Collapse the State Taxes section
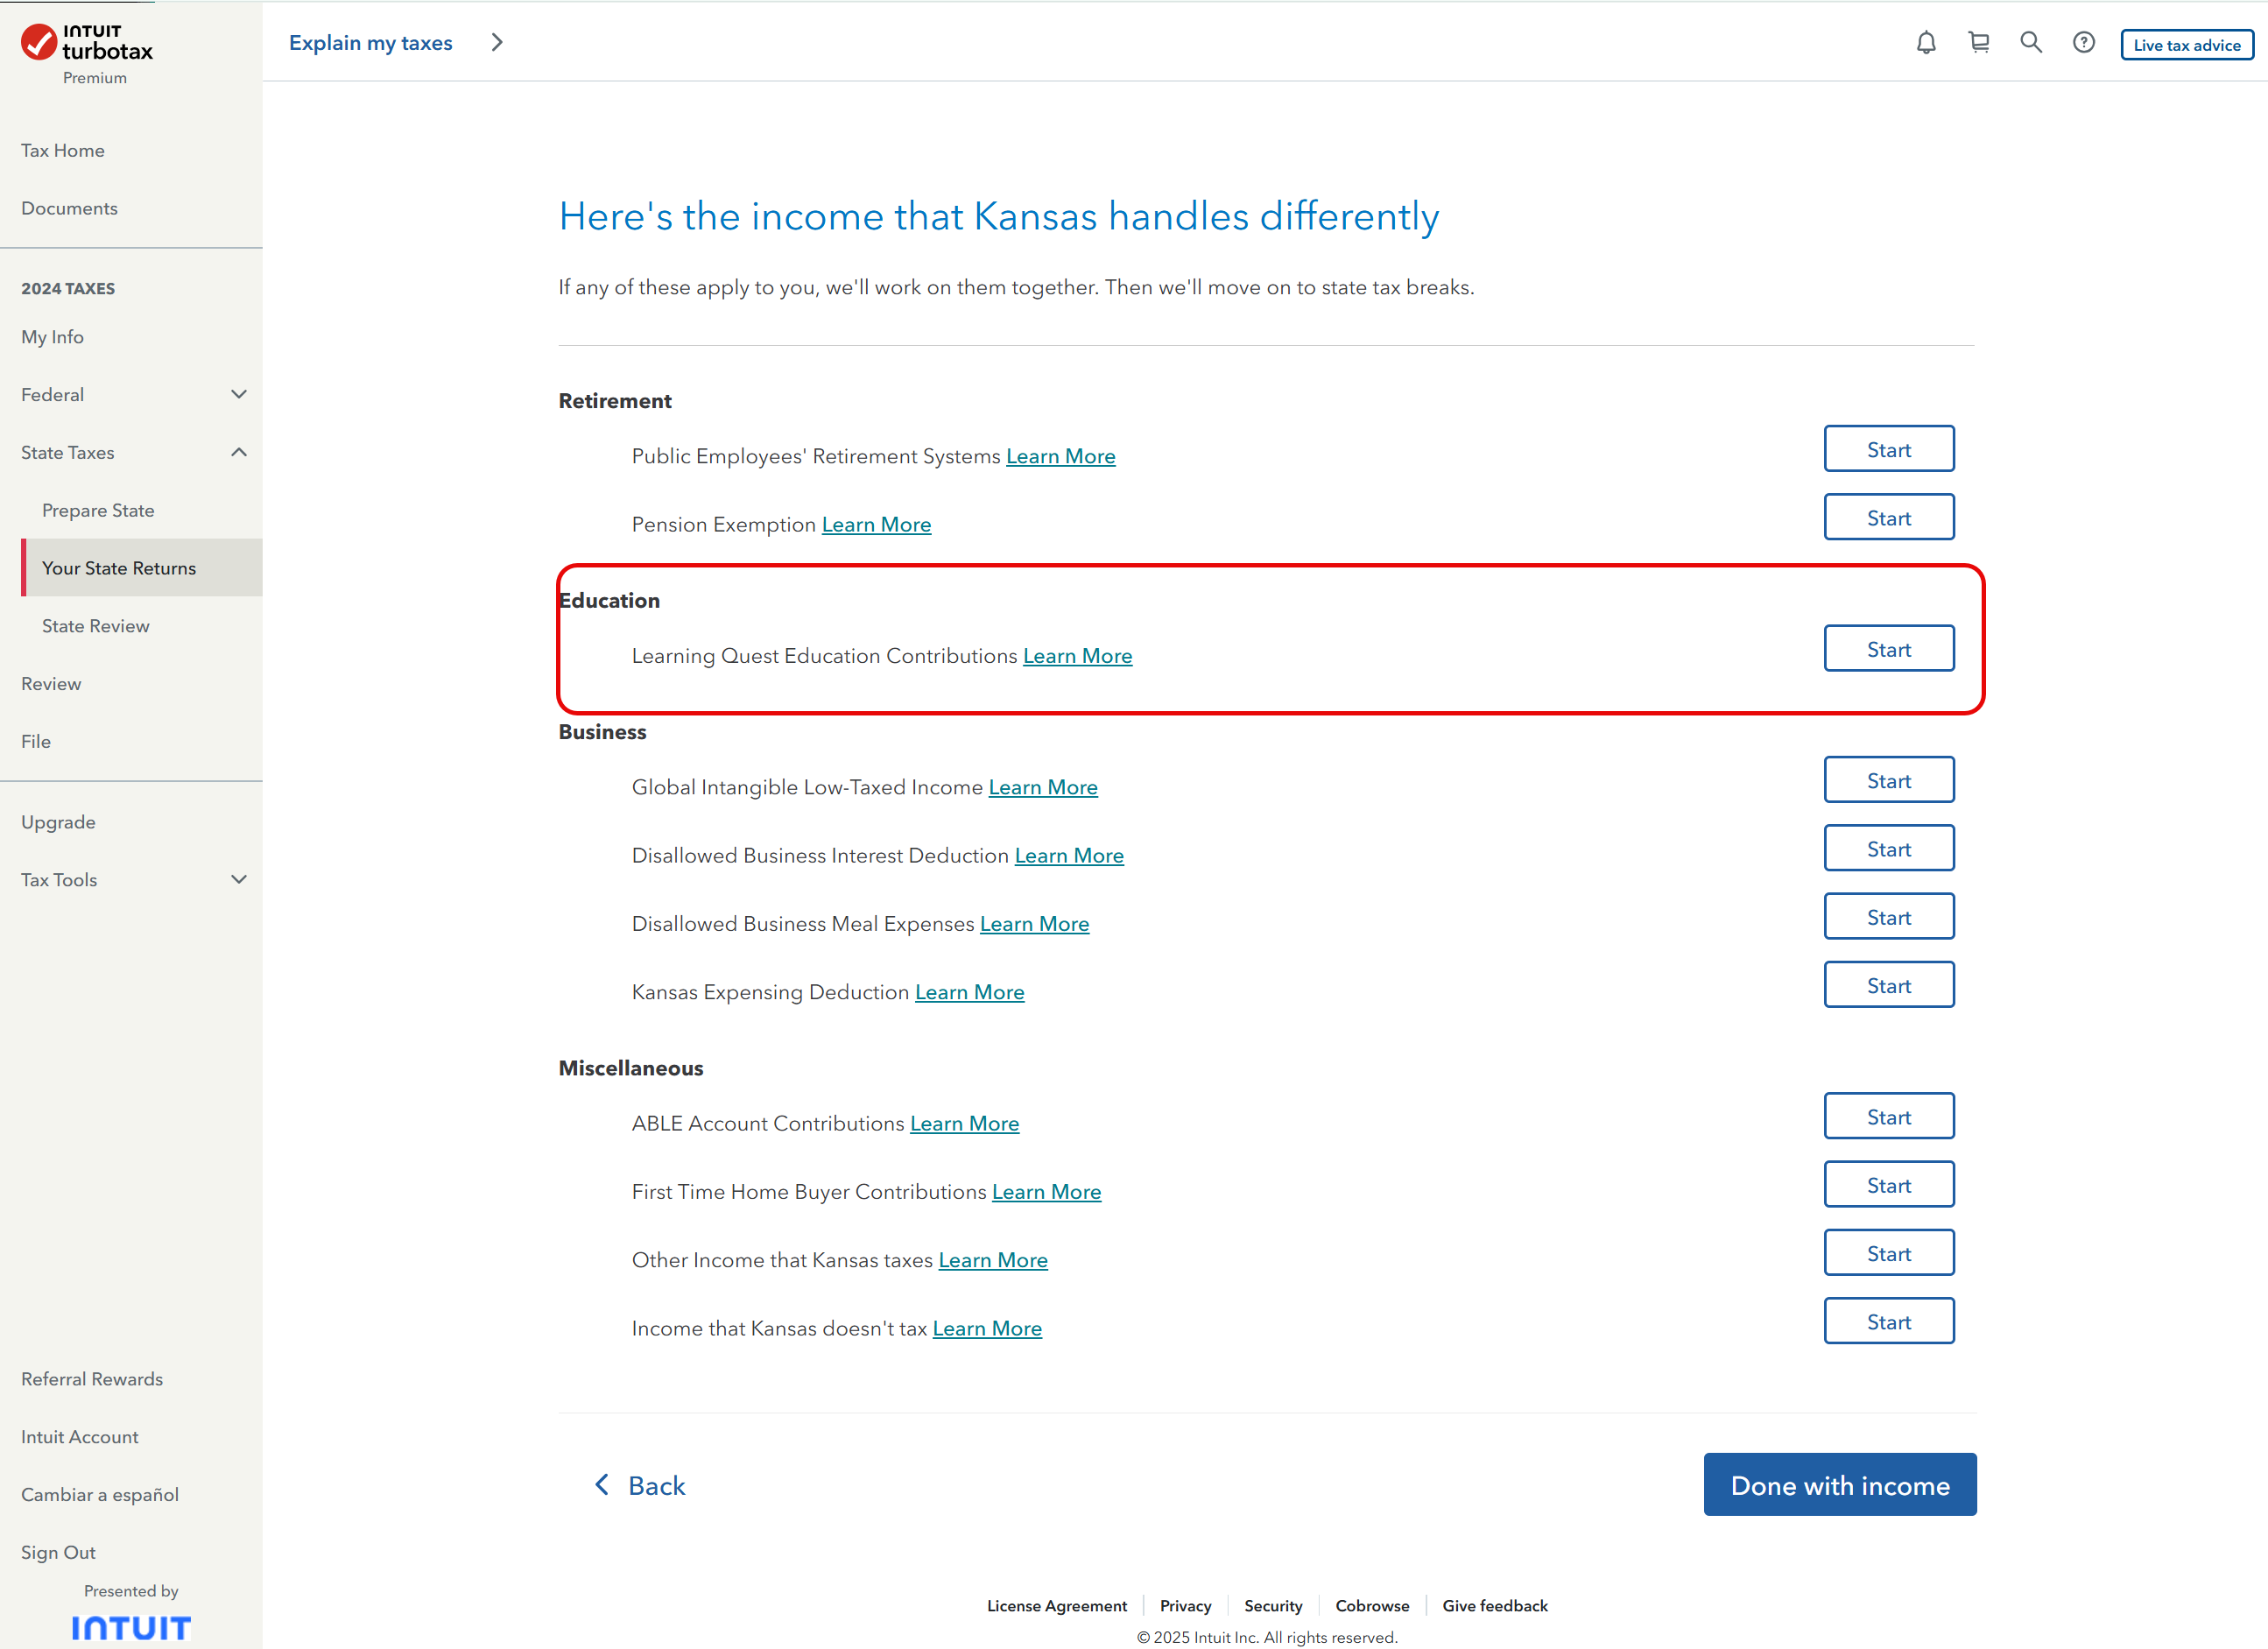The image size is (2268, 1649). pos(238,453)
